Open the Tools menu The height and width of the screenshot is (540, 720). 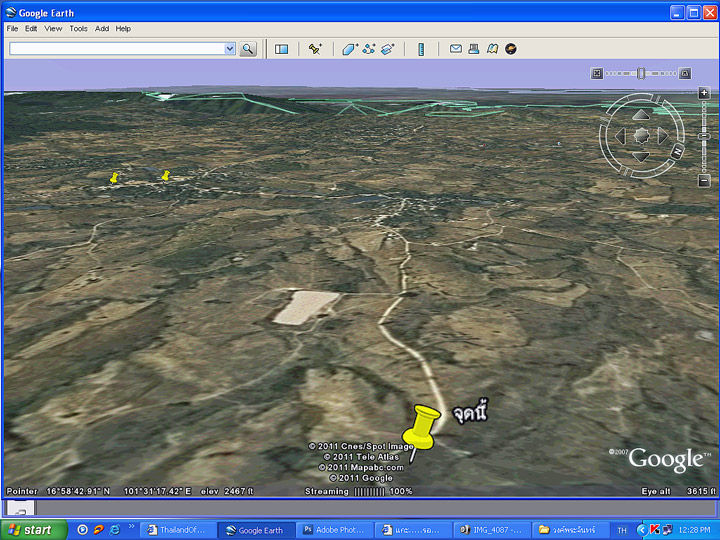pos(78,29)
